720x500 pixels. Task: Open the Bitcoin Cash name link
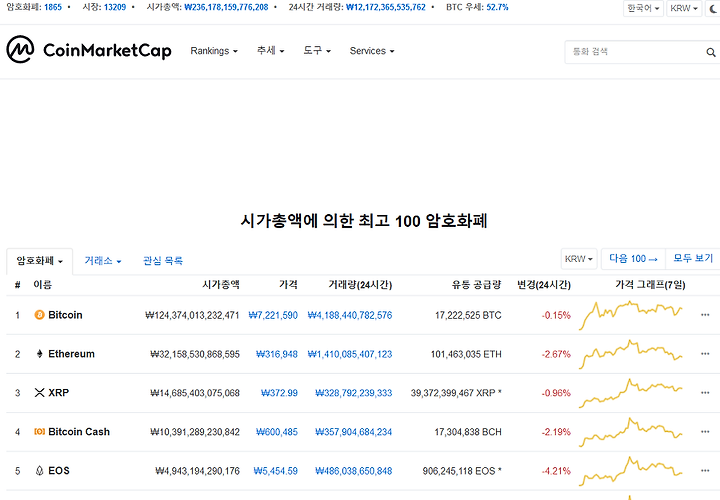(79, 432)
